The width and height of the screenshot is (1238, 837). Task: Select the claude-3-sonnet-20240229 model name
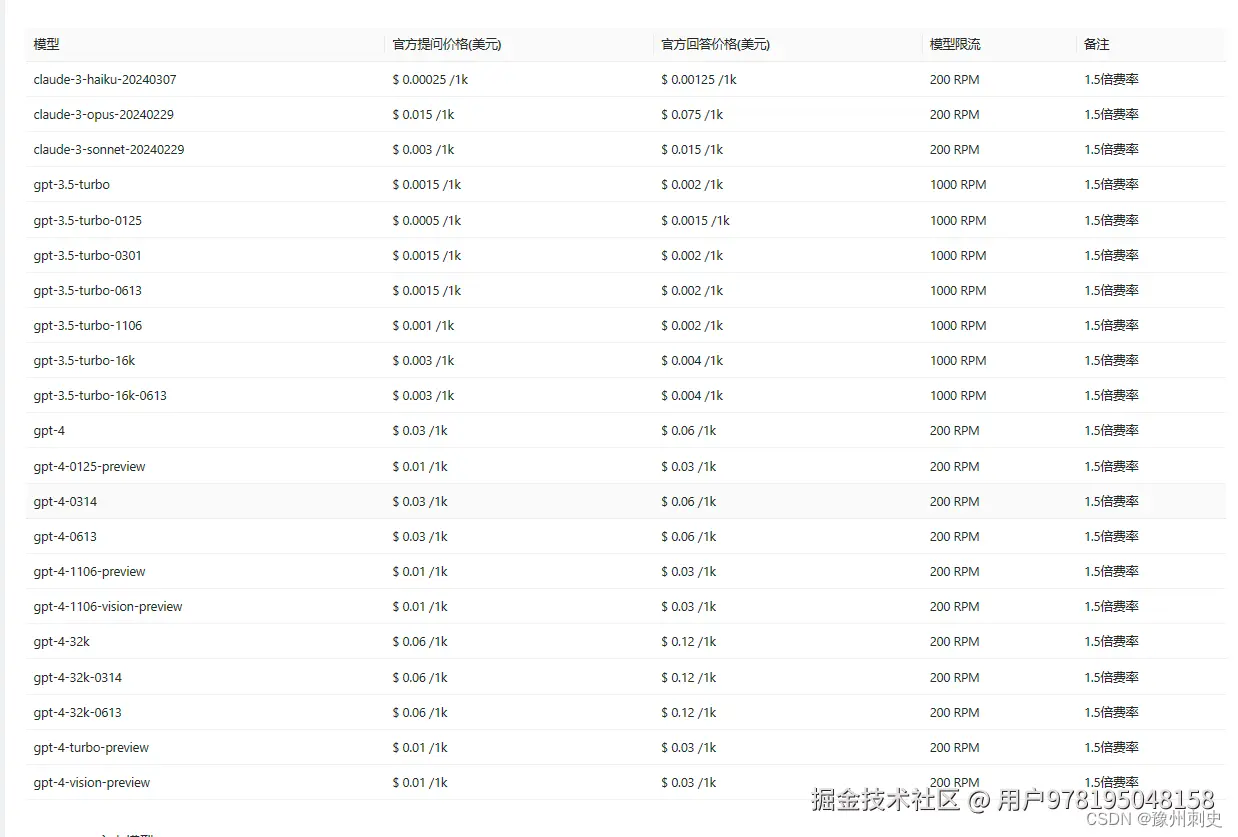click(x=108, y=149)
